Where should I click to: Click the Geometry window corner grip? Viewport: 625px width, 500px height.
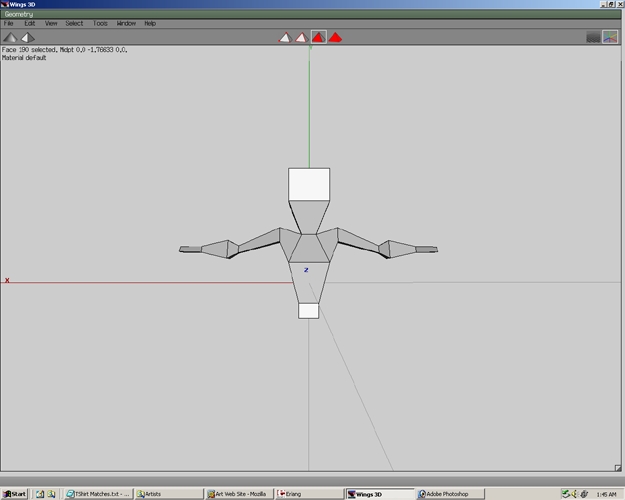tap(617, 468)
